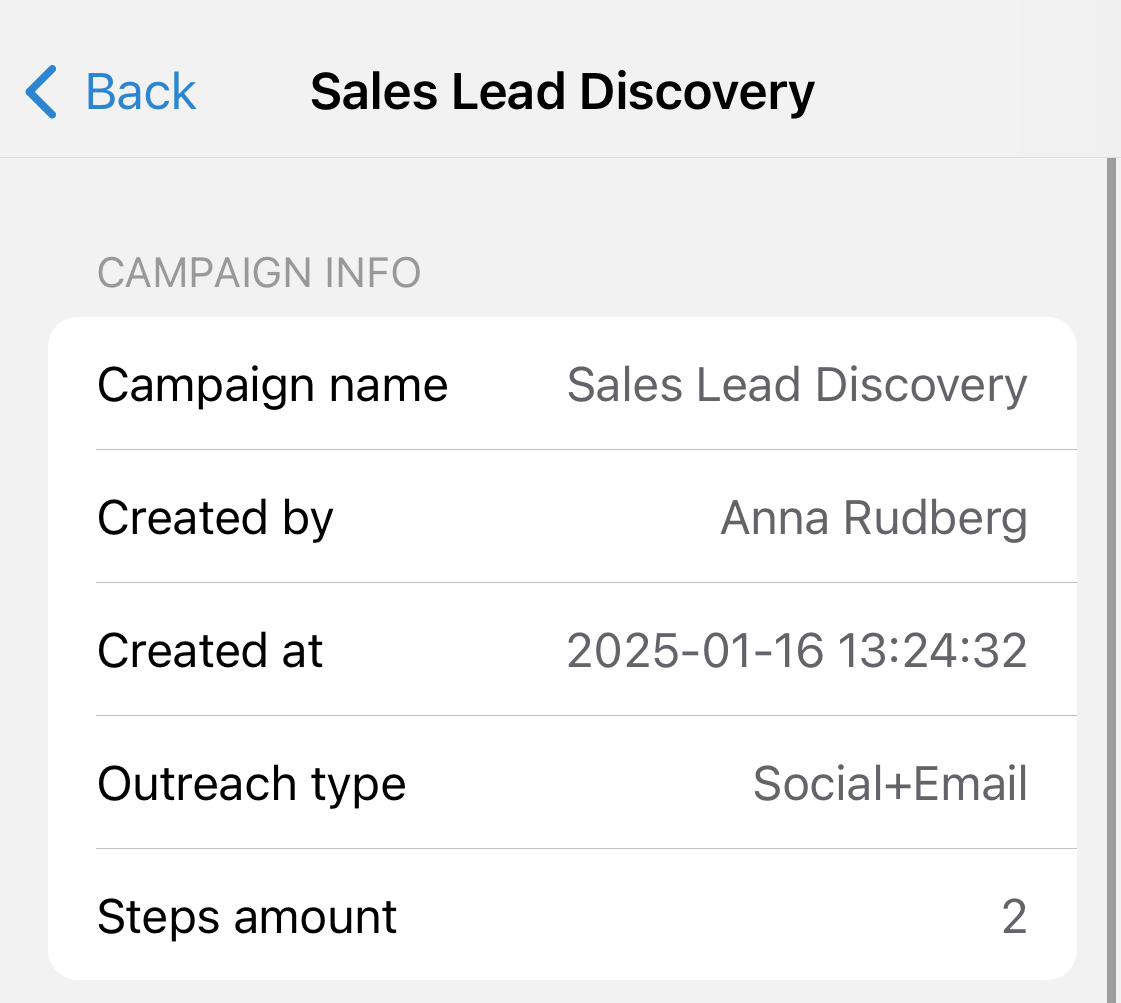Click the vertical scrollbar on the right edge
The image size is (1121, 1003).
click(1111, 580)
